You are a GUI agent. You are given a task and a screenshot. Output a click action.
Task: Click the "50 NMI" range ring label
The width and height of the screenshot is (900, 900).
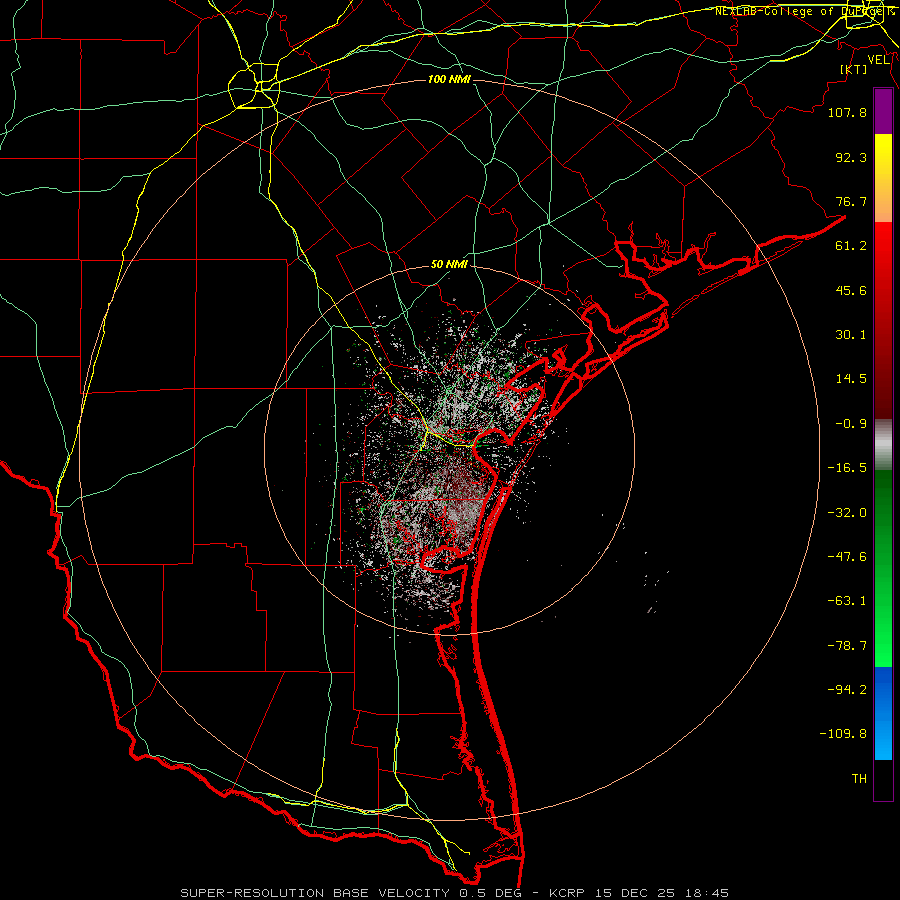449,265
